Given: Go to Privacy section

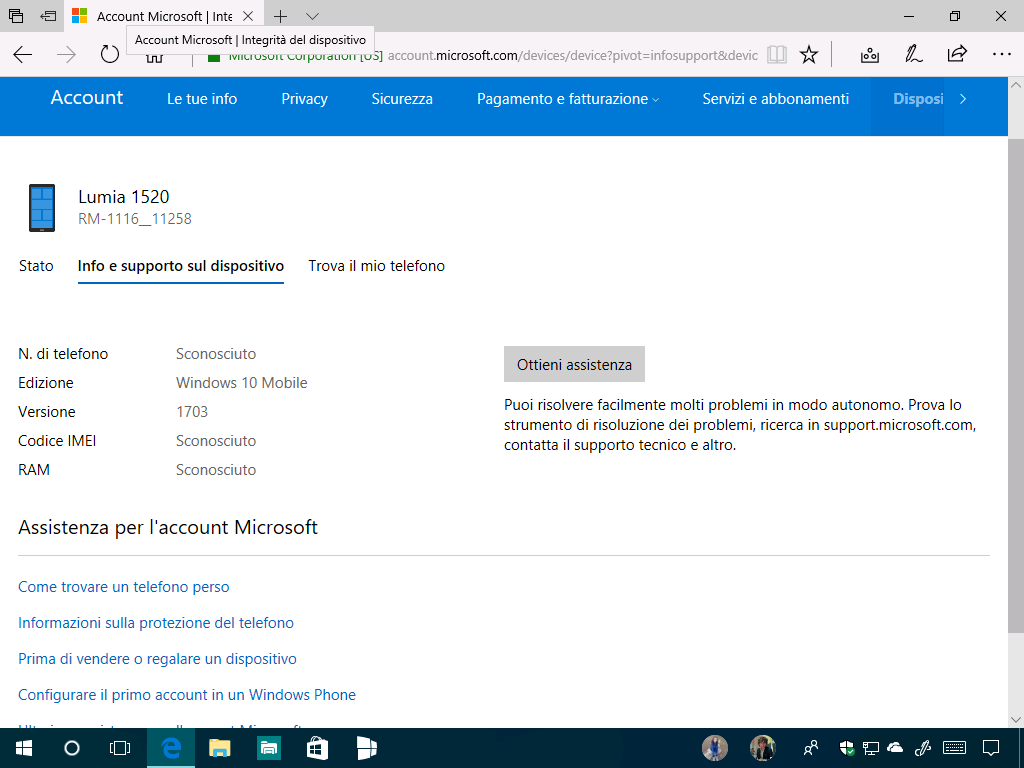Looking at the screenshot, I should [x=304, y=99].
